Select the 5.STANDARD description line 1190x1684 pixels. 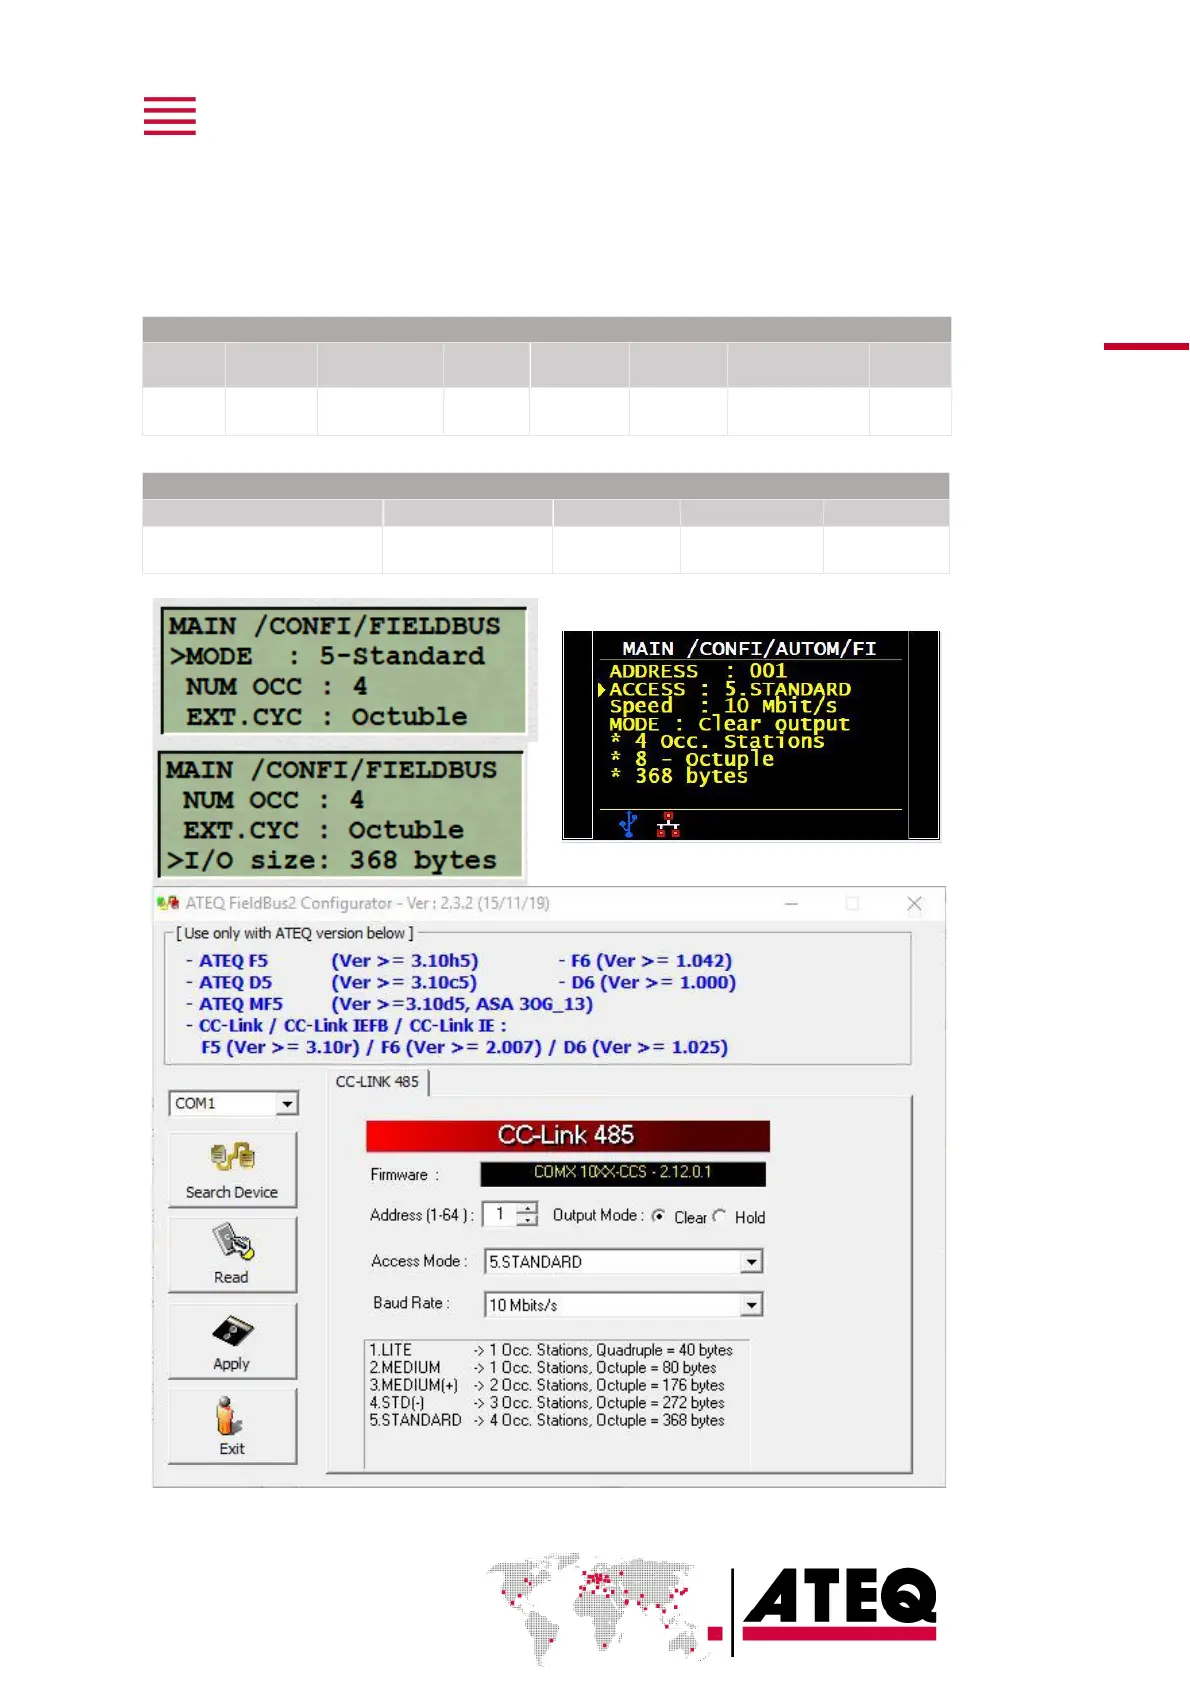[547, 1420]
